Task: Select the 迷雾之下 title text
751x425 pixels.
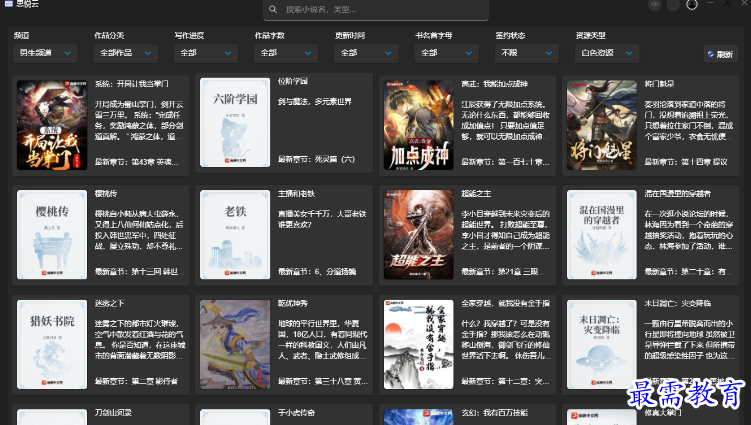Action: click(x=110, y=303)
